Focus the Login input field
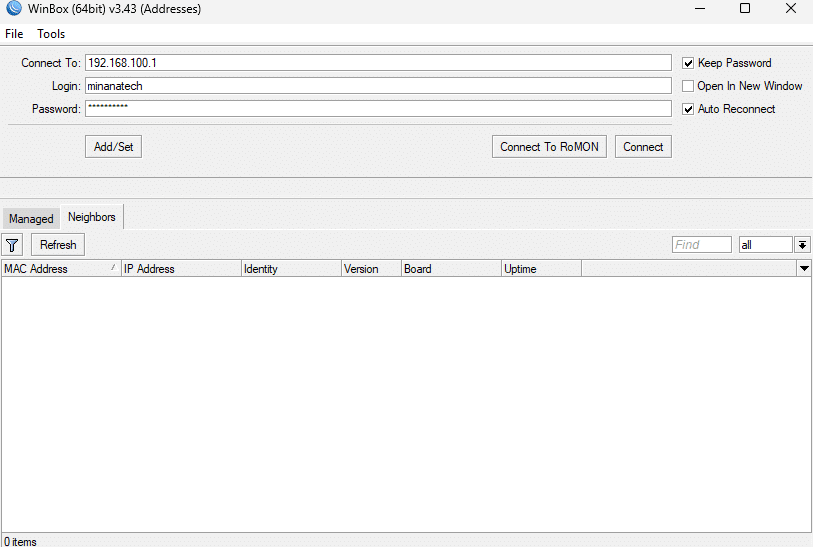Image resolution: width=813 pixels, height=547 pixels. click(377, 86)
